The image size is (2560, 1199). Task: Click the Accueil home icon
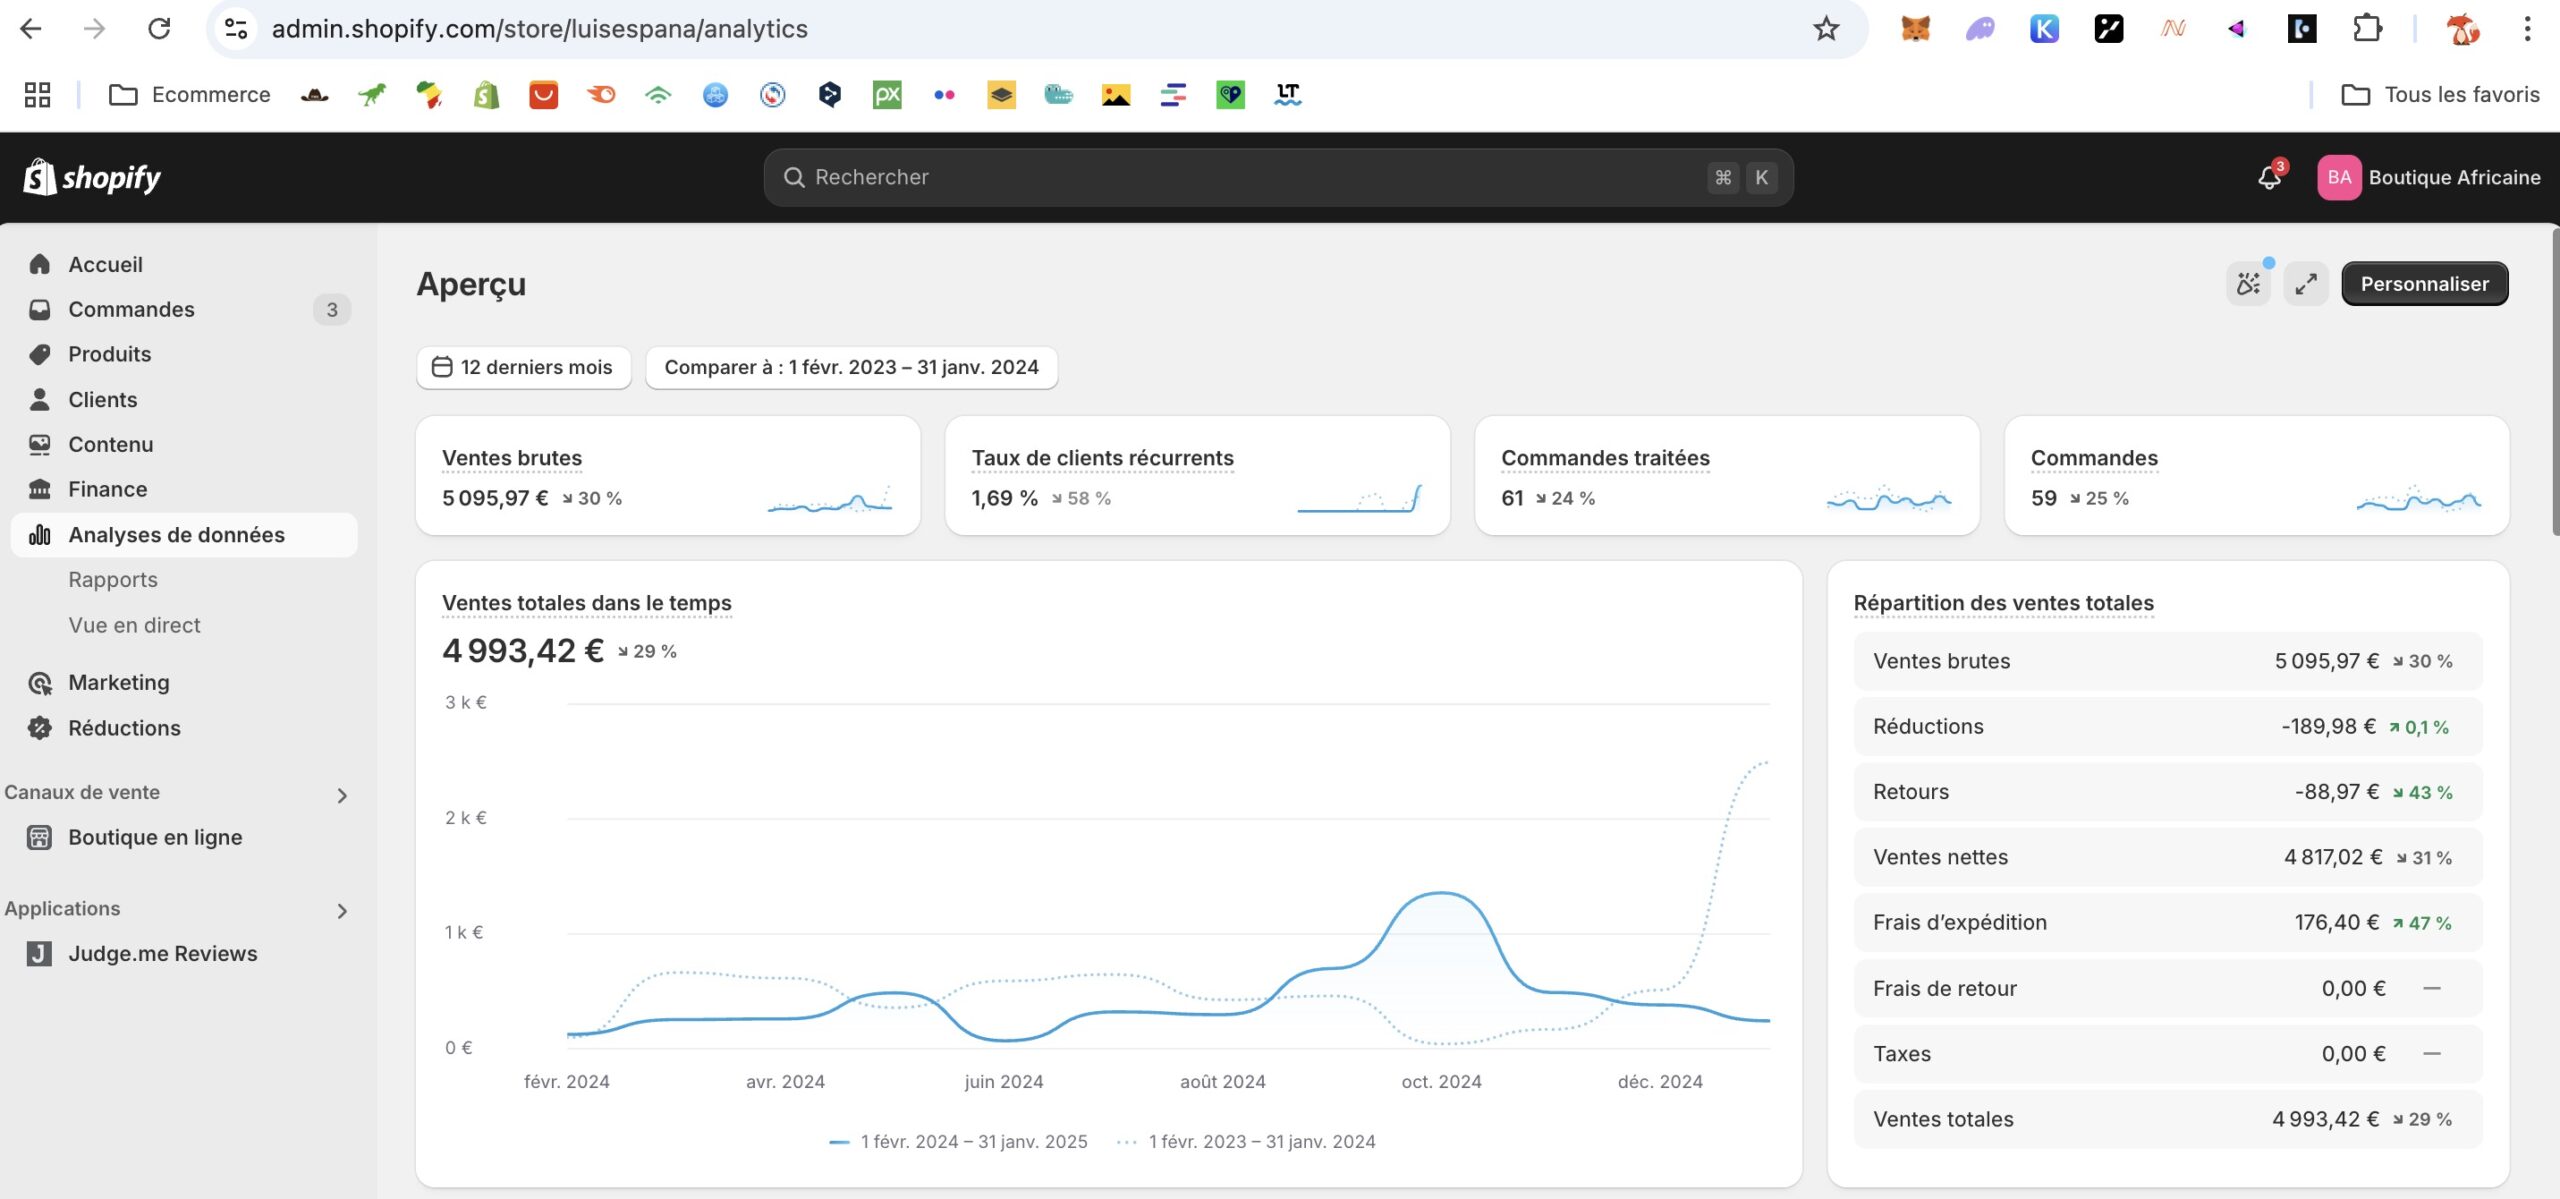(40, 264)
